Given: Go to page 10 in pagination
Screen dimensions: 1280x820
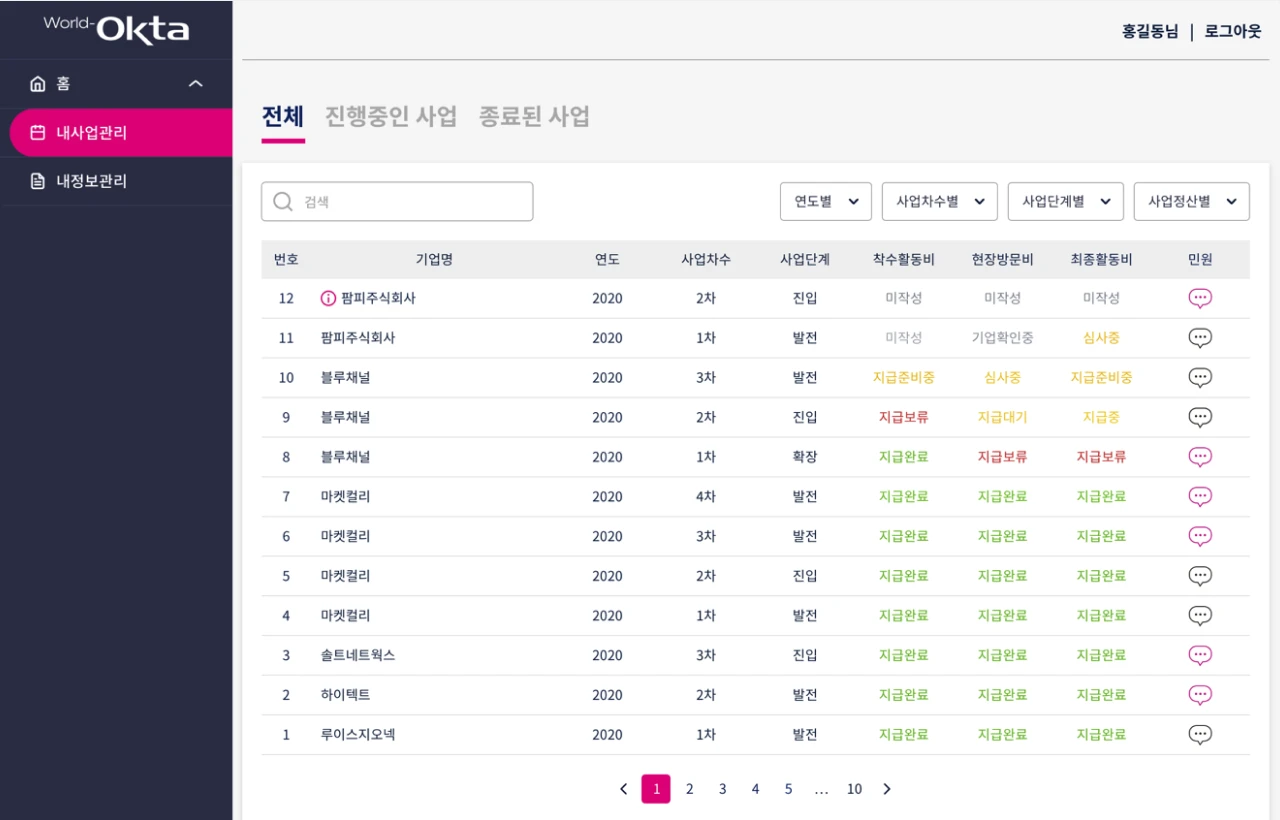Looking at the screenshot, I should pos(854,789).
